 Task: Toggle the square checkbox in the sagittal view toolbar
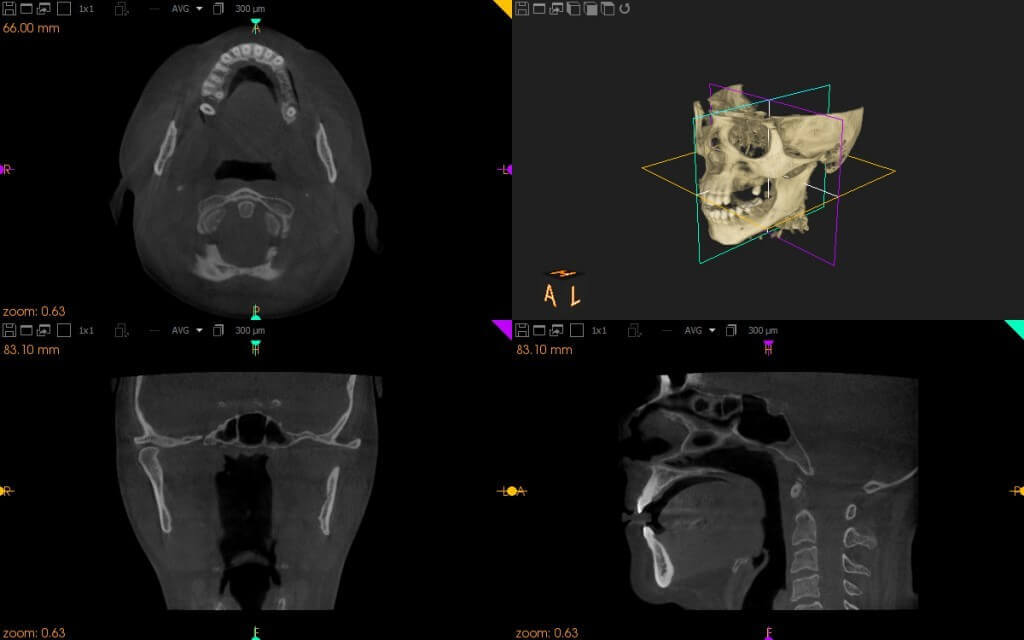coord(575,330)
